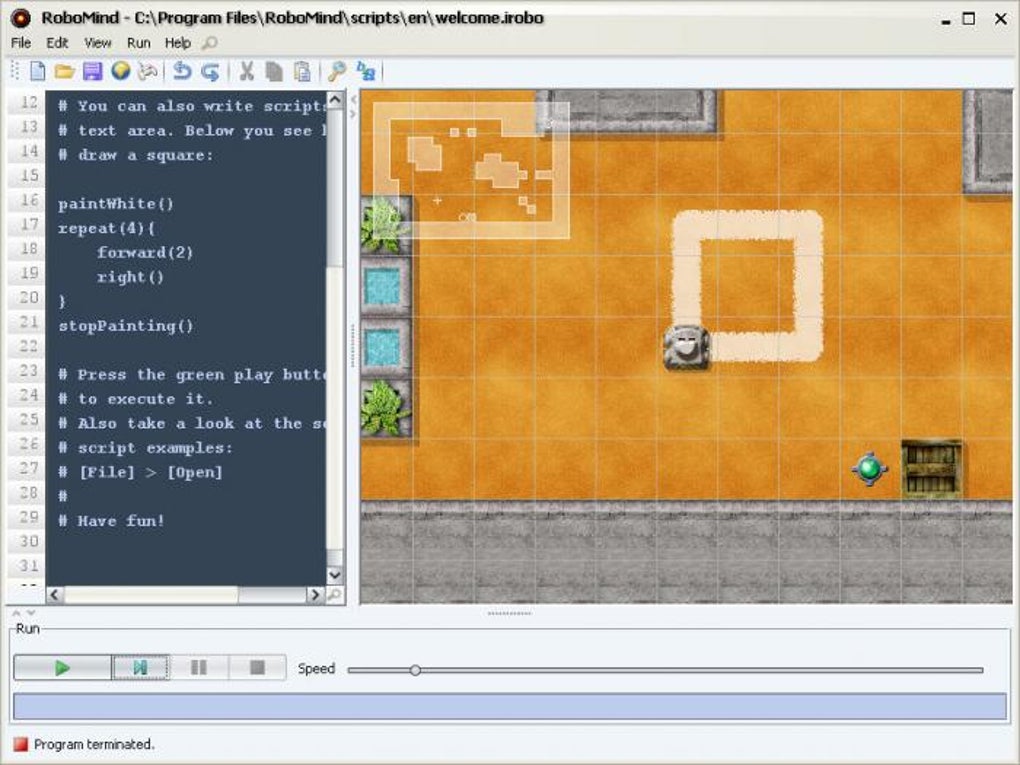
Task: Expand Run panel with down splitter arrow
Action: click(x=31, y=613)
